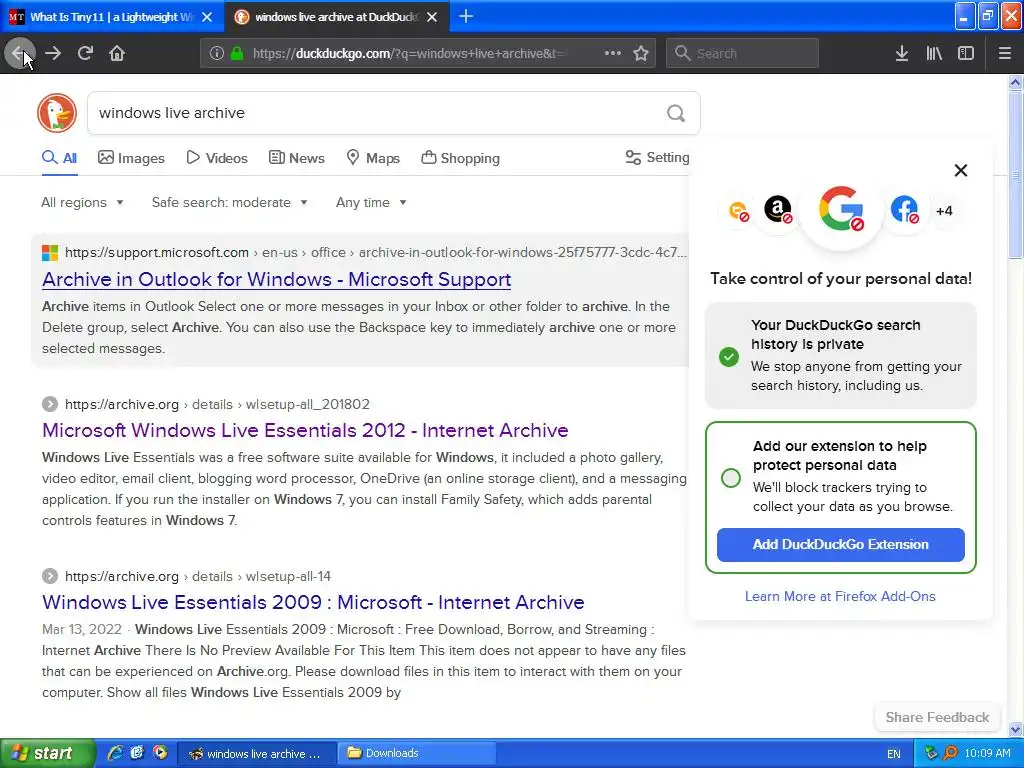Open Learn More at Firefox Add-Ons
The image size is (1024, 768).
(x=840, y=596)
